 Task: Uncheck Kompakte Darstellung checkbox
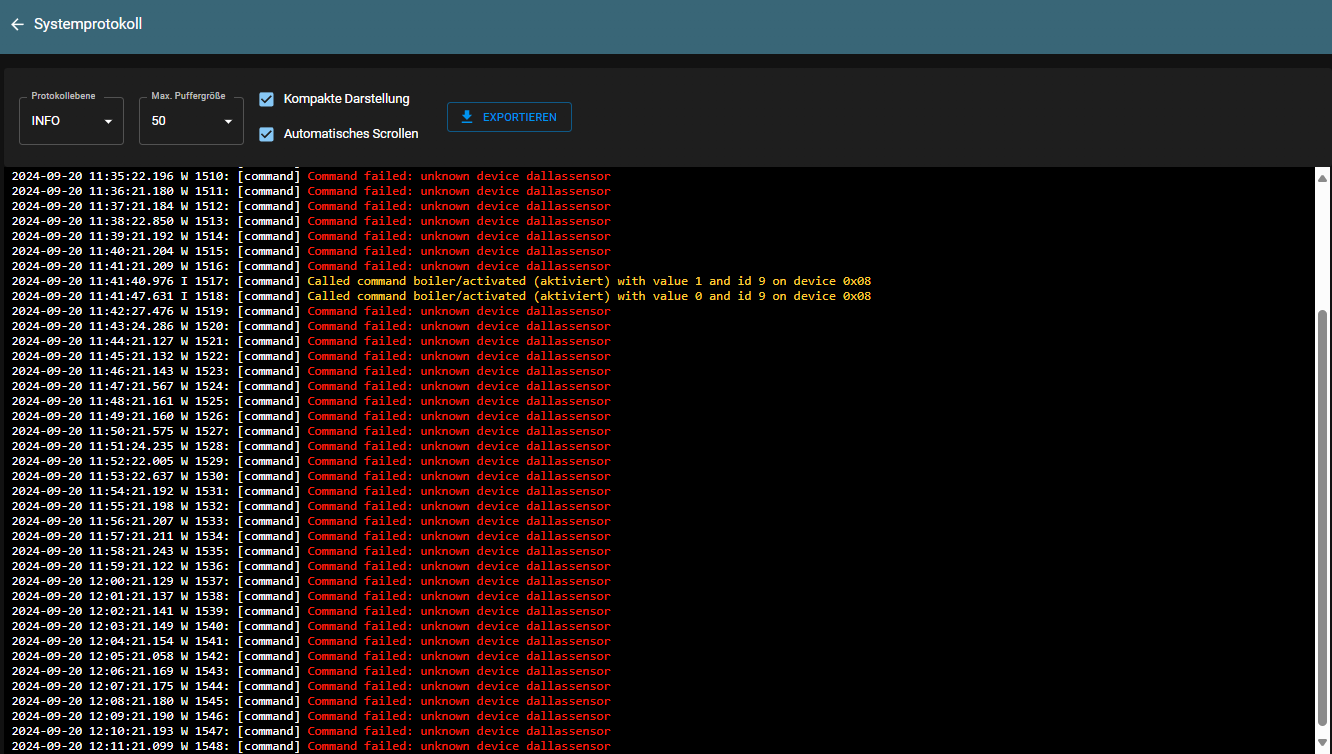click(x=266, y=99)
